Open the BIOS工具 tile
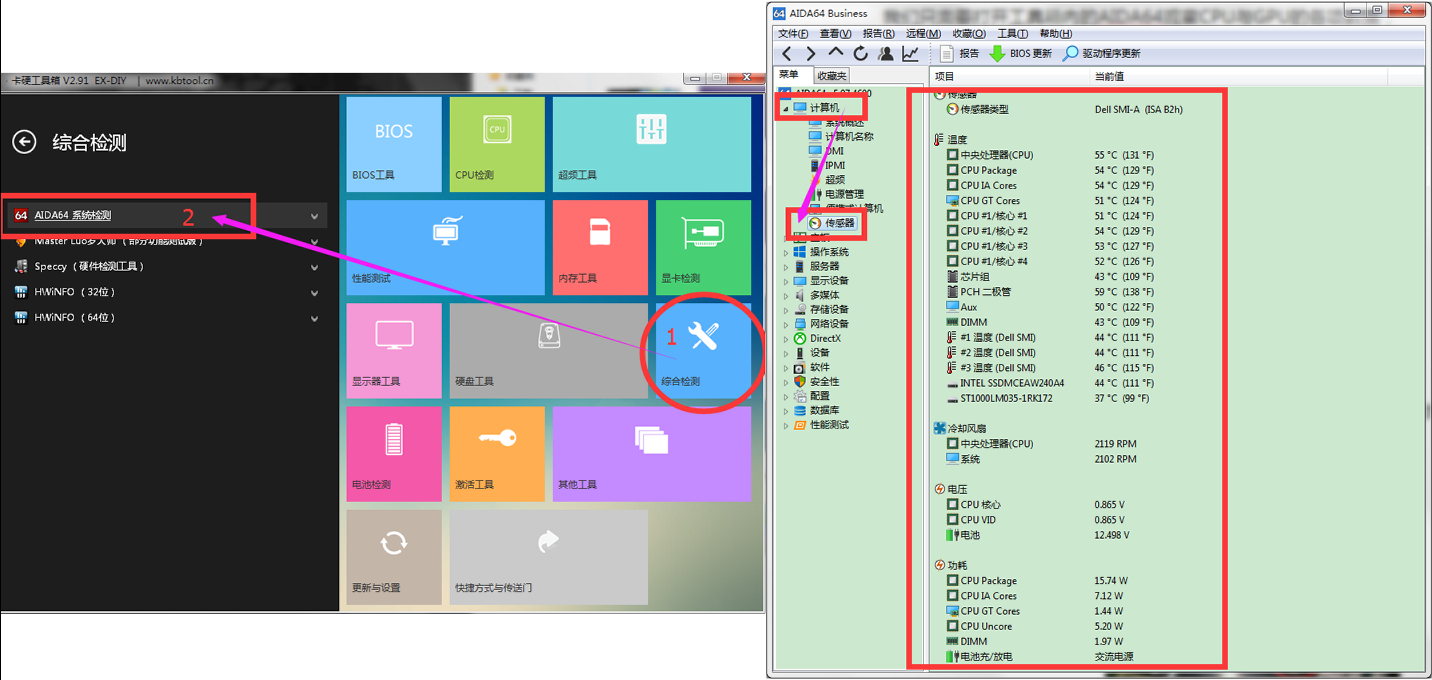 pyautogui.click(x=394, y=144)
